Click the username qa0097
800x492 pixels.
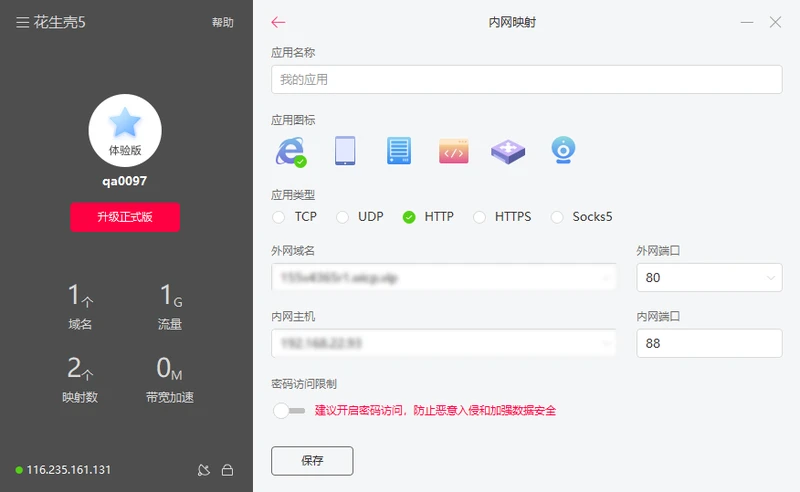coord(124,181)
